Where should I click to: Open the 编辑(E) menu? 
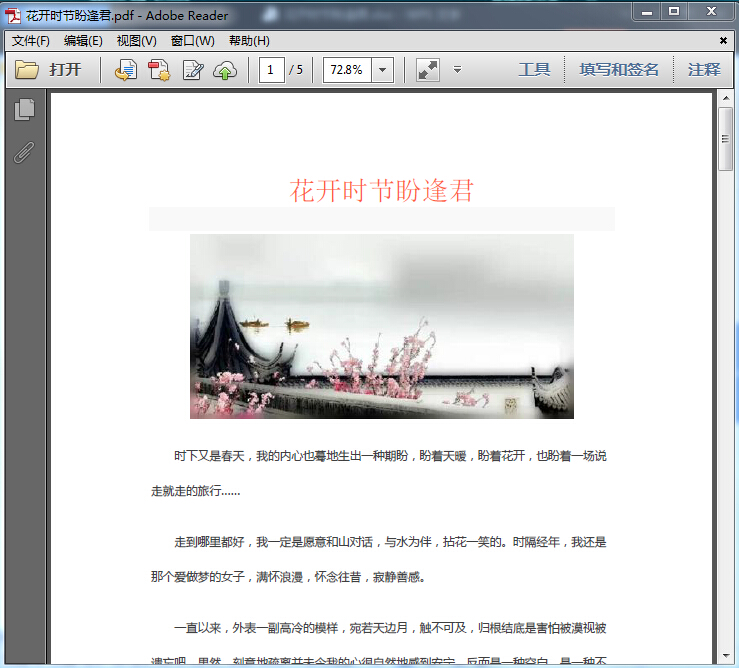coord(83,41)
